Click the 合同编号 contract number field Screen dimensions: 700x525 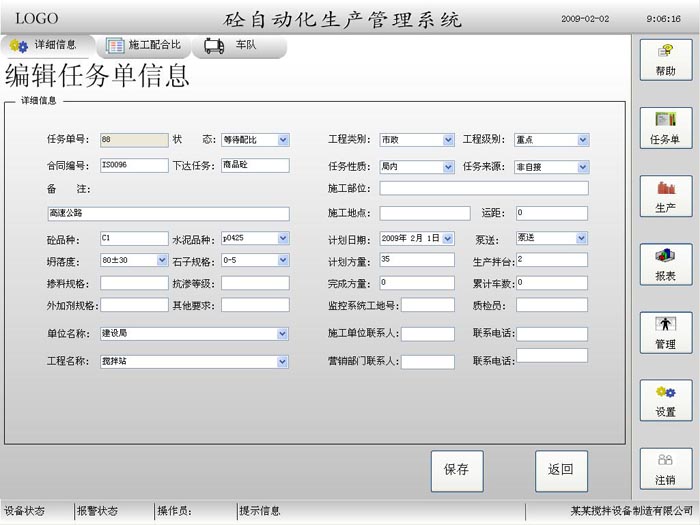pos(134,165)
